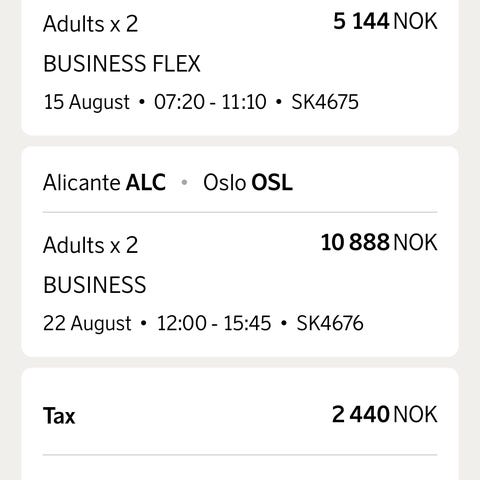This screenshot has height=480, width=480.
Task: Tap the 07:20 - 11:10 flight time
Action: [x=210, y=102]
